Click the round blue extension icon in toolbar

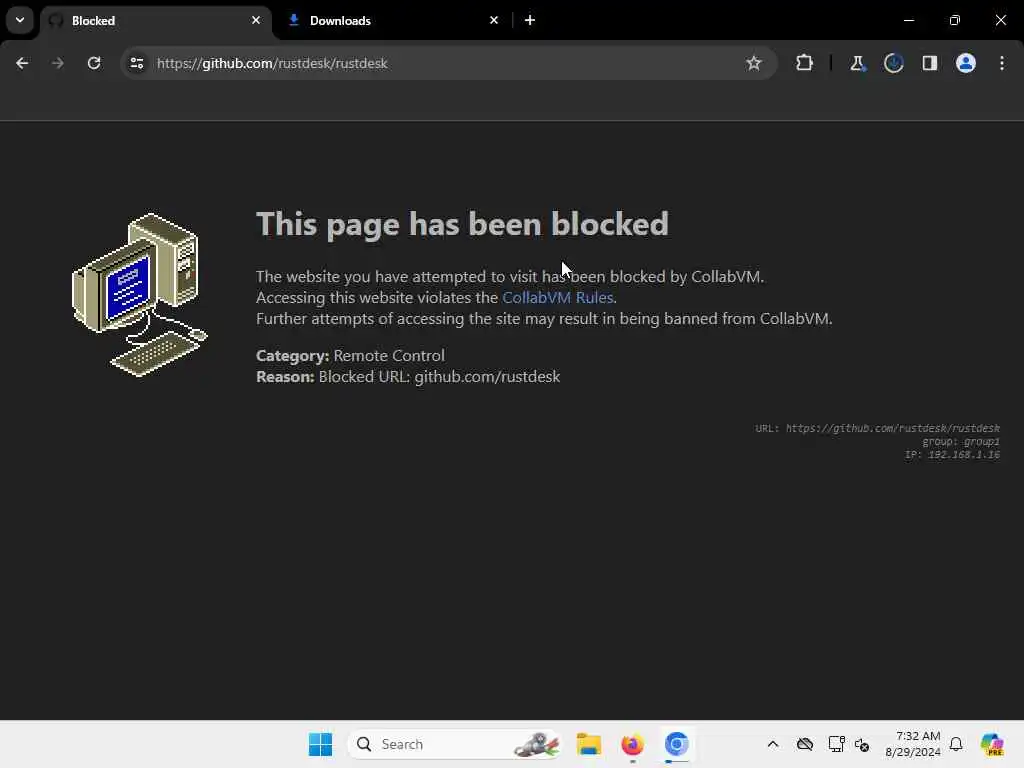(893, 63)
